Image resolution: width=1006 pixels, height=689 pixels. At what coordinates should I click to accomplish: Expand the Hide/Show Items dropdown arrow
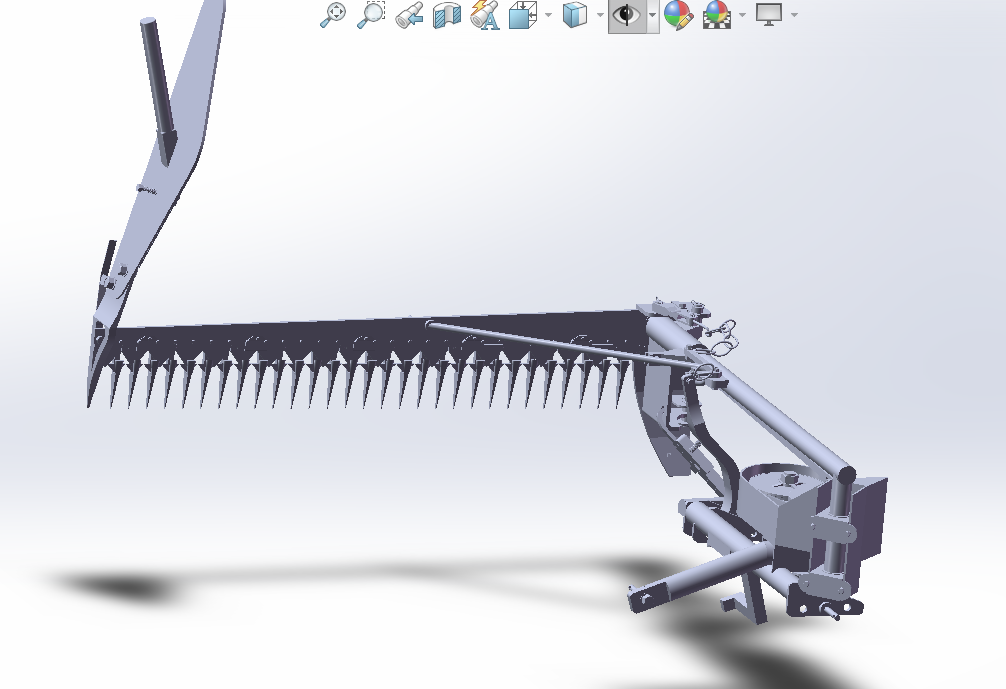(652, 15)
